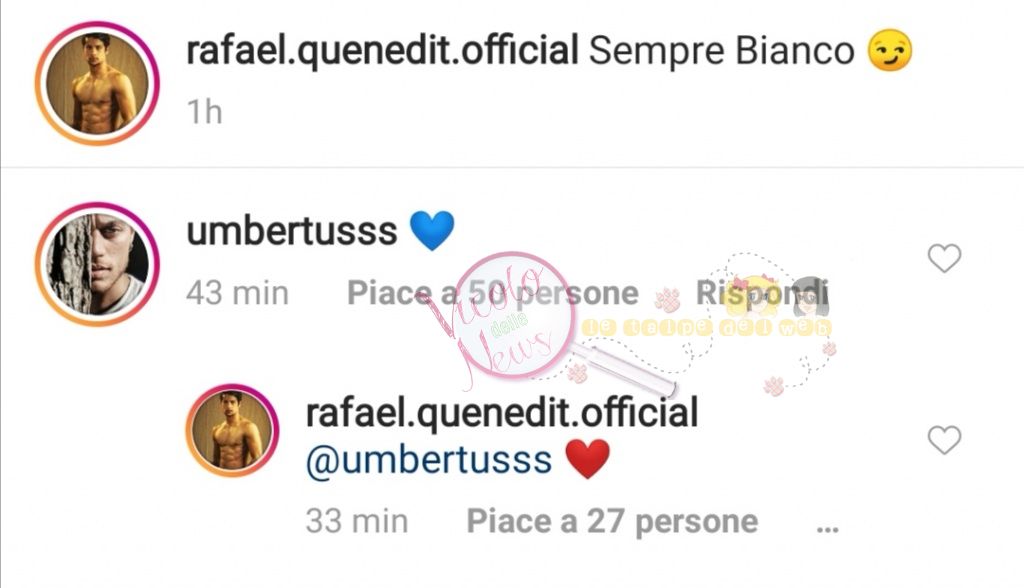Click the '43 min' comment timestamp
The width and height of the screenshot is (1024, 588).
[x=237, y=293]
